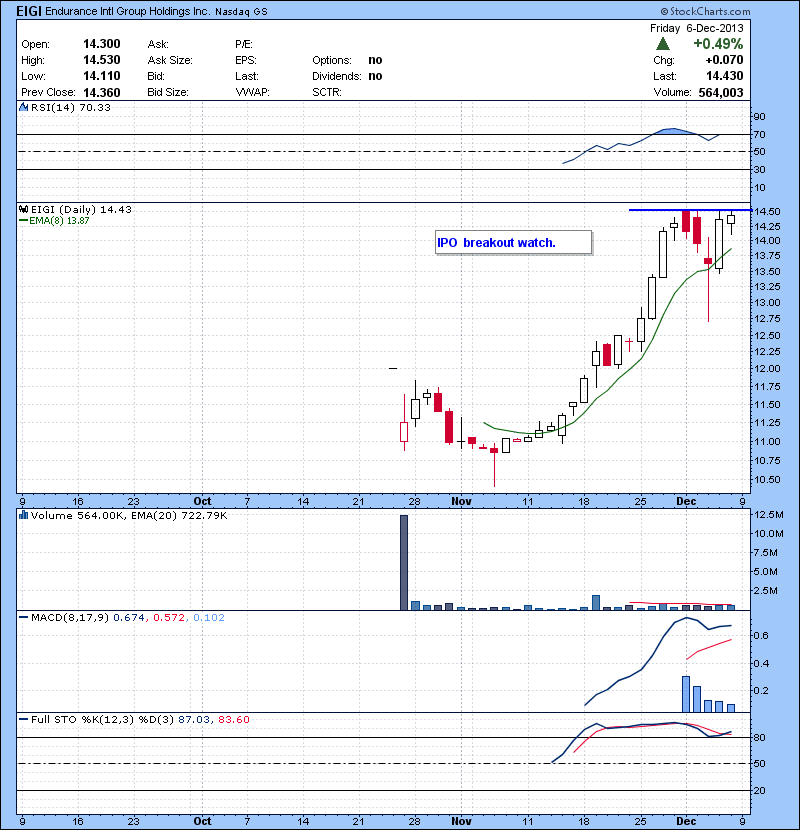
Task: Click the 'EIGI (Daily) 14.43' chart label
Action: click(81, 209)
